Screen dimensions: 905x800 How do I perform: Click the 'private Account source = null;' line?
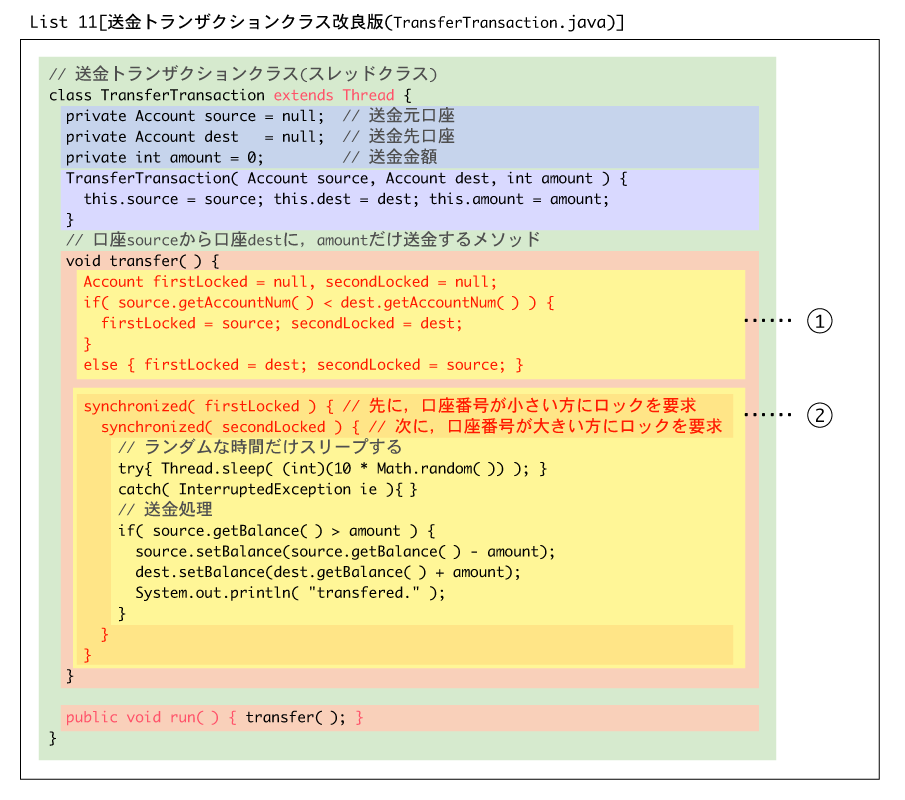click(x=195, y=116)
